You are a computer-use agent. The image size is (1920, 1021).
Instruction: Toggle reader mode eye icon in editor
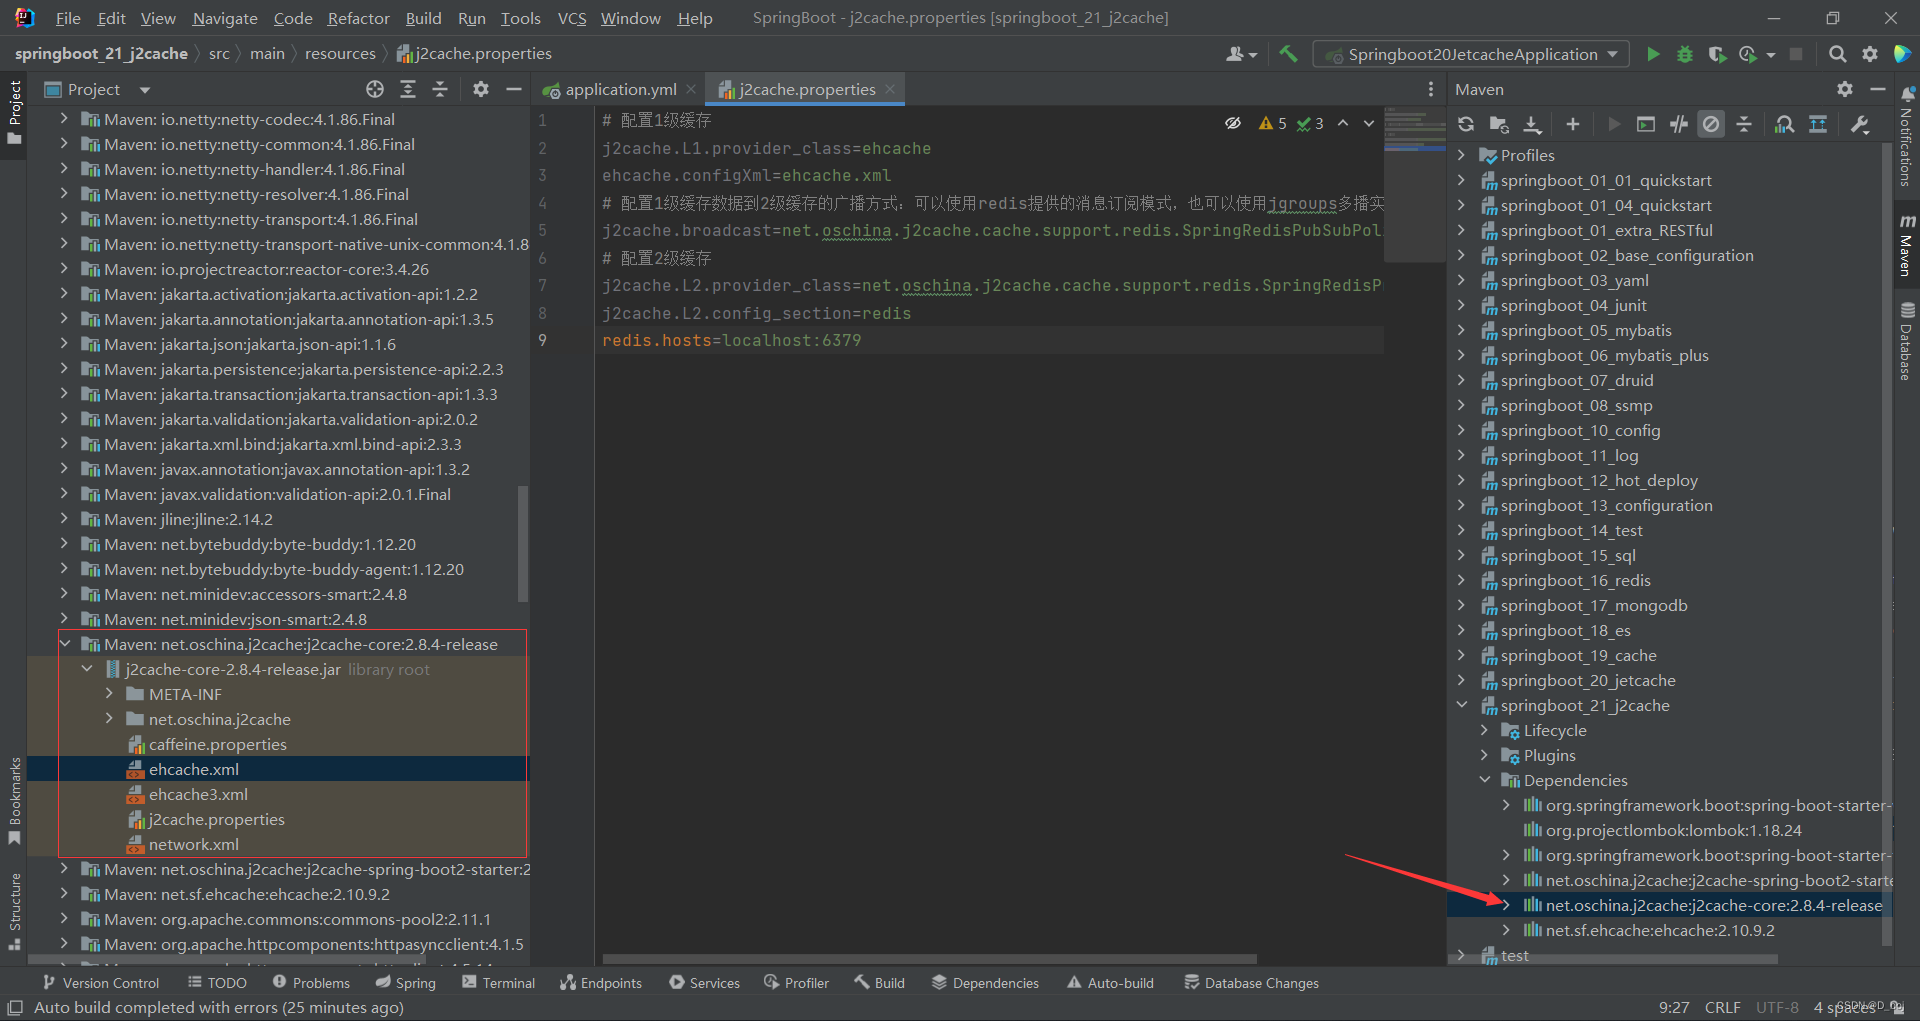point(1233,123)
